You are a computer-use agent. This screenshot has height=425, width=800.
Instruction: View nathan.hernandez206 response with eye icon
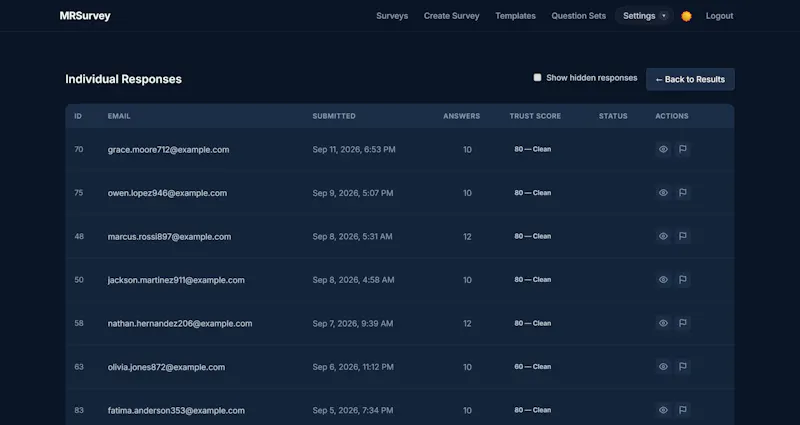(663, 323)
